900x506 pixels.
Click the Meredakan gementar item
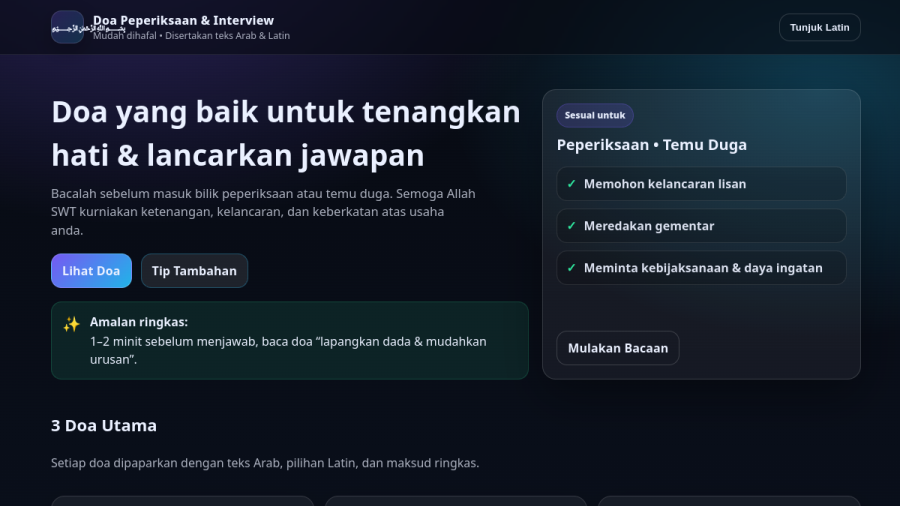[x=701, y=226]
